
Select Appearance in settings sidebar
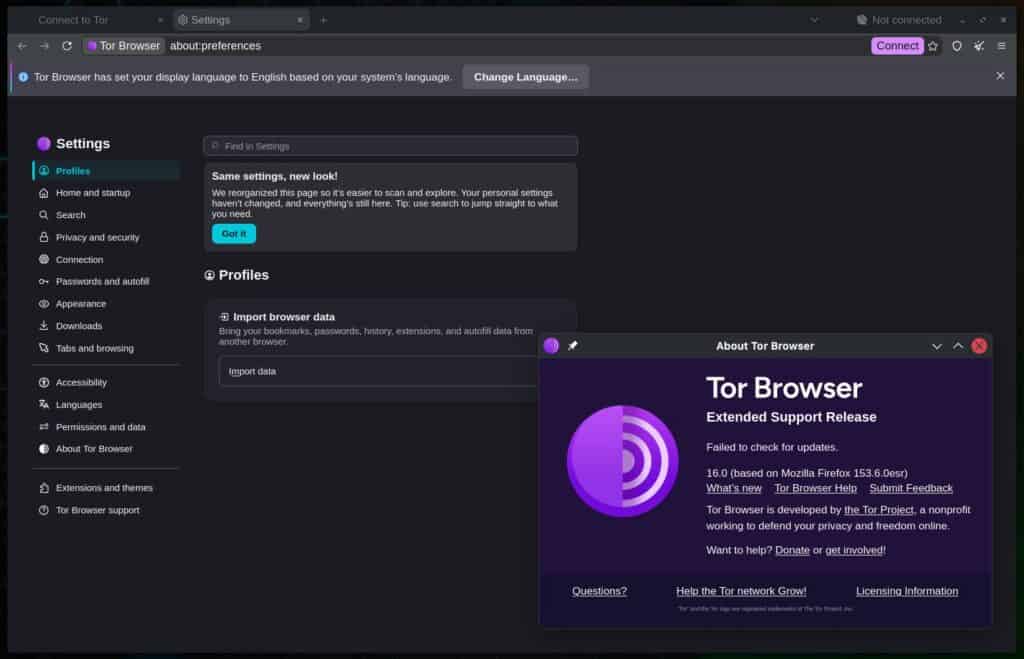(106, 304)
